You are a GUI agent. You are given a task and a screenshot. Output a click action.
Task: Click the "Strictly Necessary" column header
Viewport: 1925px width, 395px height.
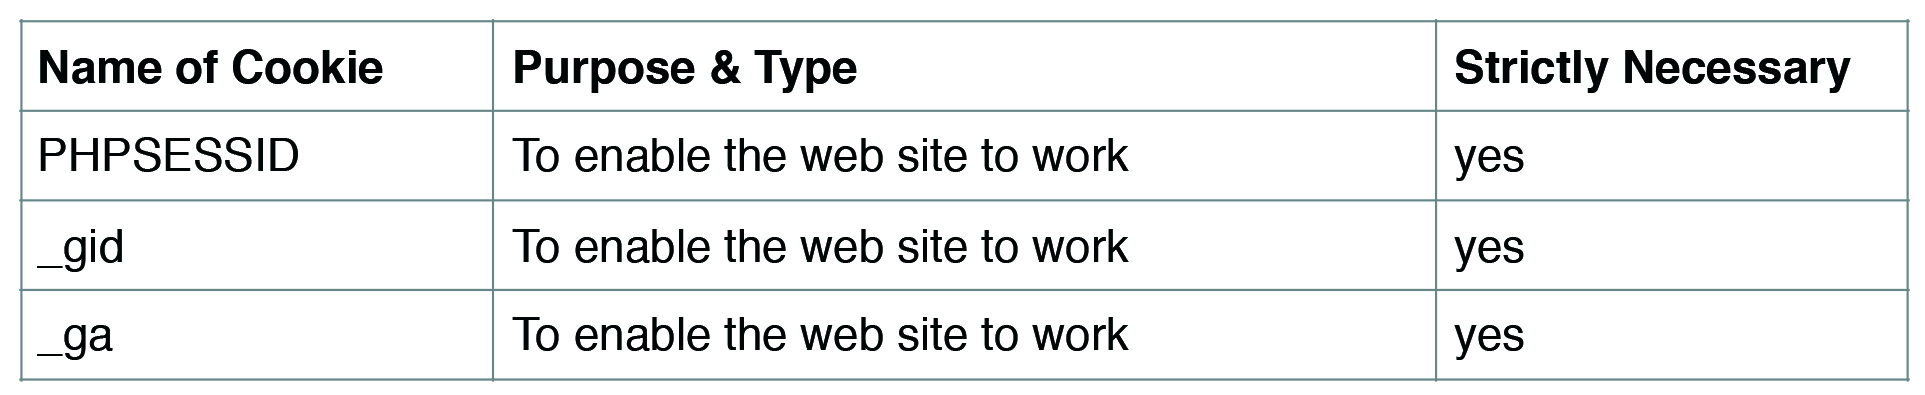(1652, 68)
